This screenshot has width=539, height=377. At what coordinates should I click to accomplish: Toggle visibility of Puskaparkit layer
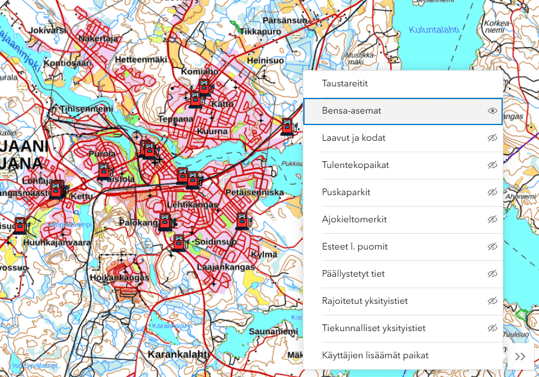click(492, 192)
